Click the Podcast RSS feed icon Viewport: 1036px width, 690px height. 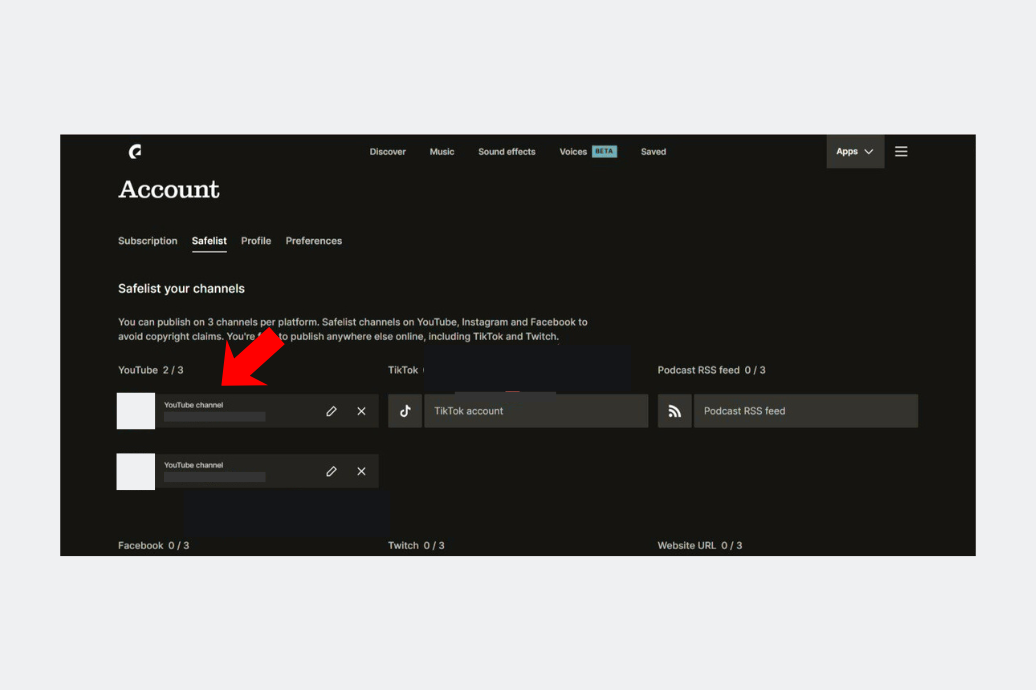pyautogui.click(x=675, y=411)
